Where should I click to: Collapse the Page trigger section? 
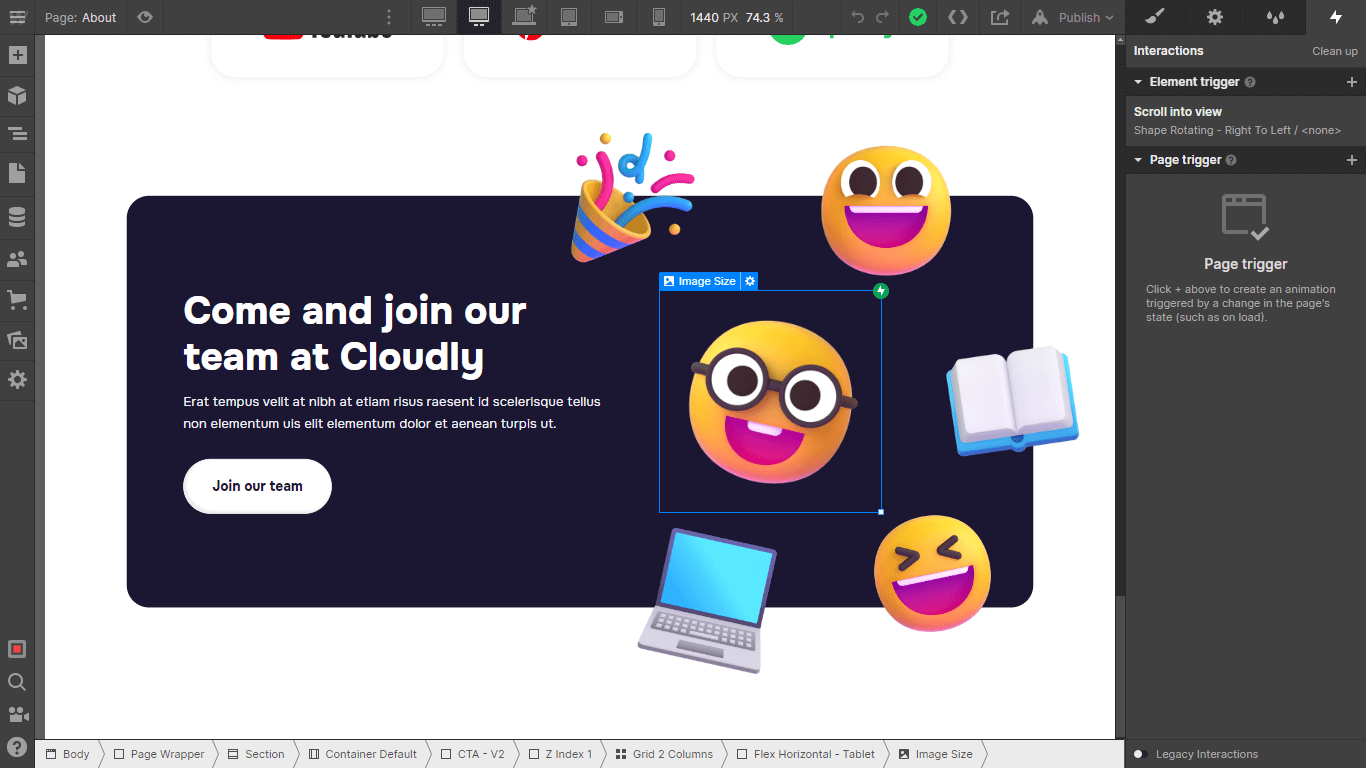coord(1138,160)
